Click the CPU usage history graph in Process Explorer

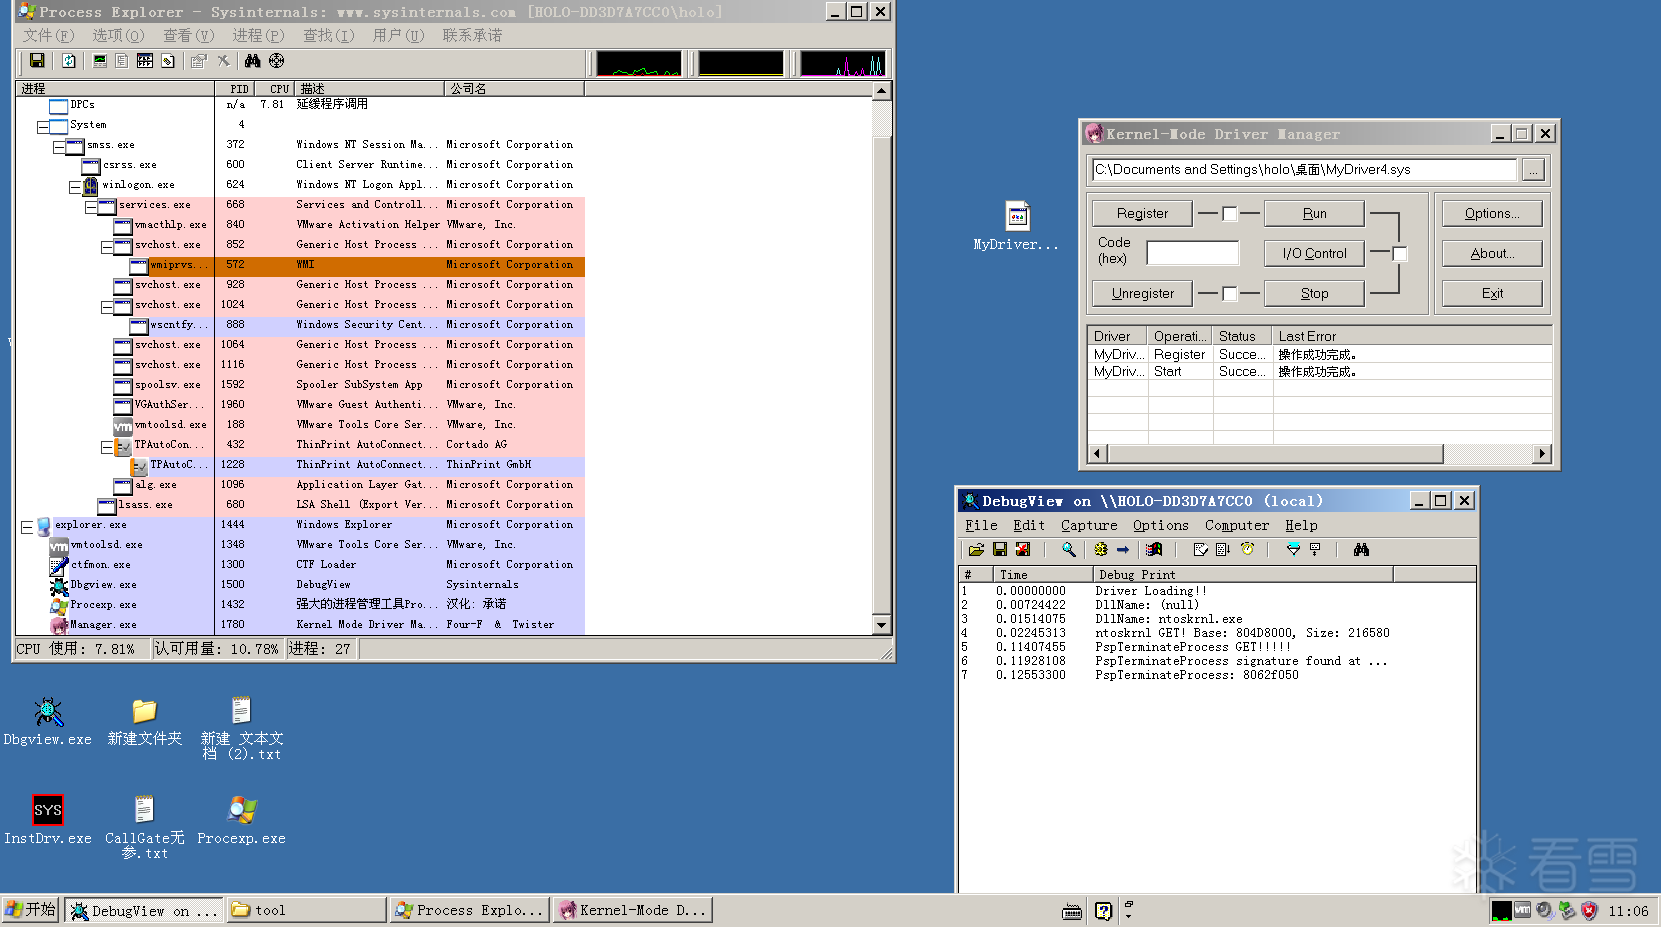point(639,63)
